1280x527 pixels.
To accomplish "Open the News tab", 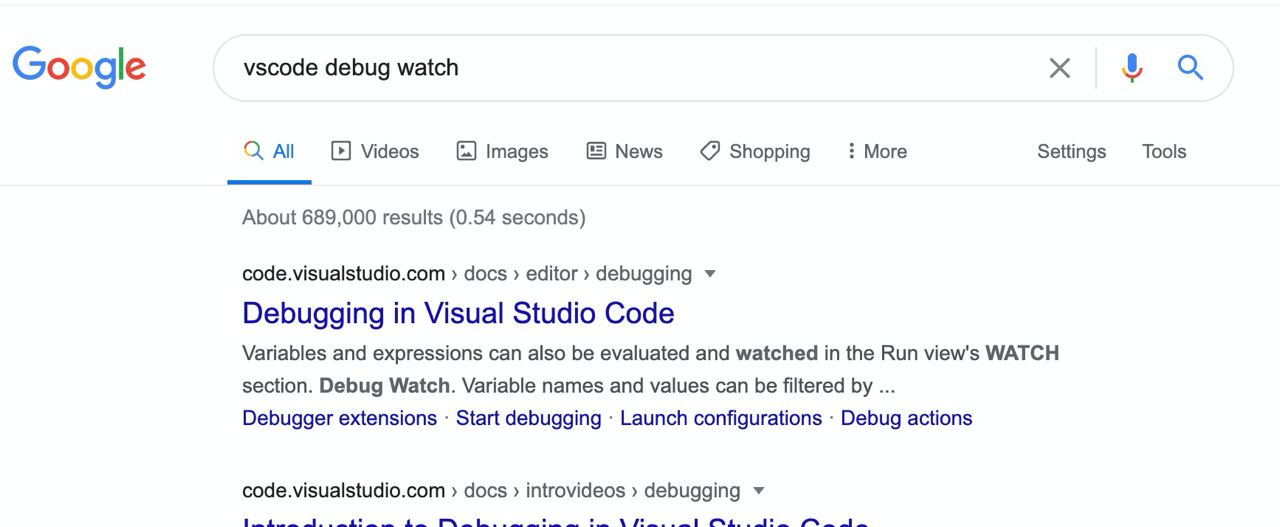I will tap(624, 152).
